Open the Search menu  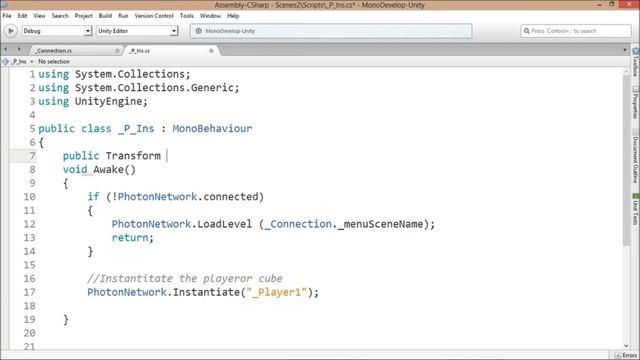60,16
